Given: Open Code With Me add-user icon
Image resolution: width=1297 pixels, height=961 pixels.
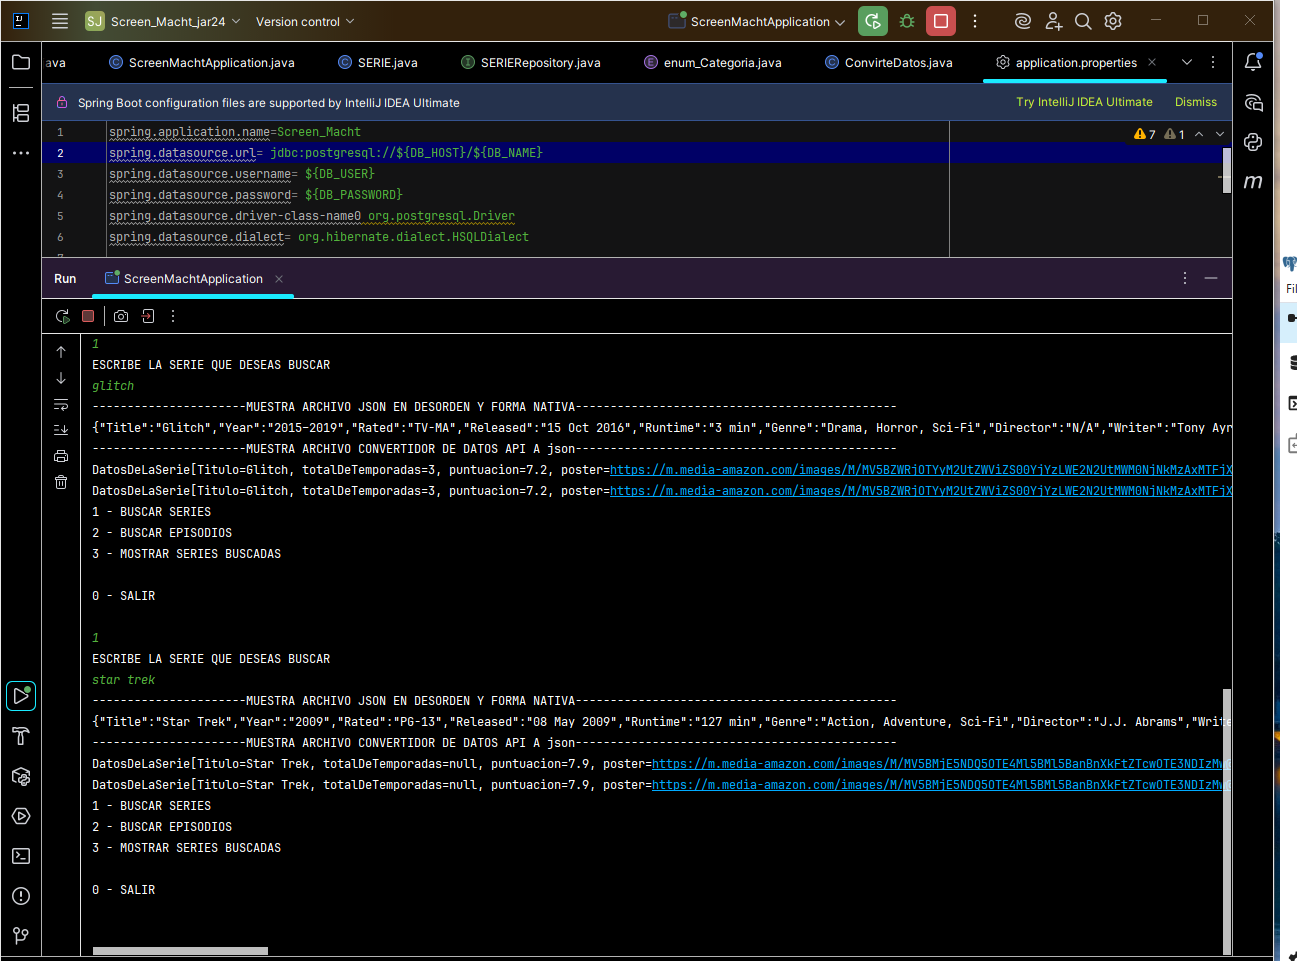Looking at the screenshot, I should pyautogui.click(x=1053, y=21).
